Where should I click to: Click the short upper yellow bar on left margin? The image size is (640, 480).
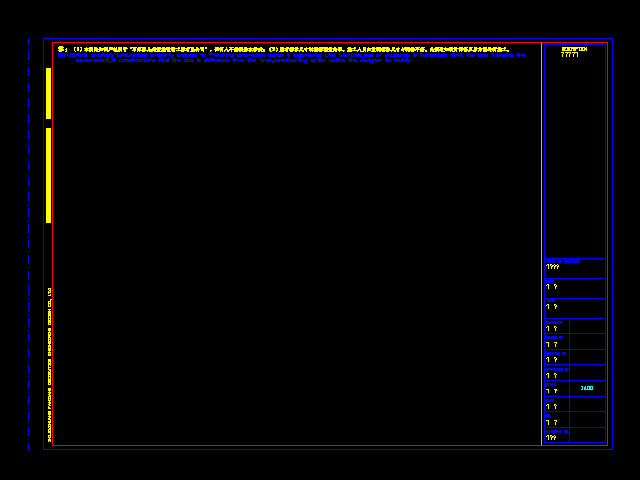coord(48,93)
